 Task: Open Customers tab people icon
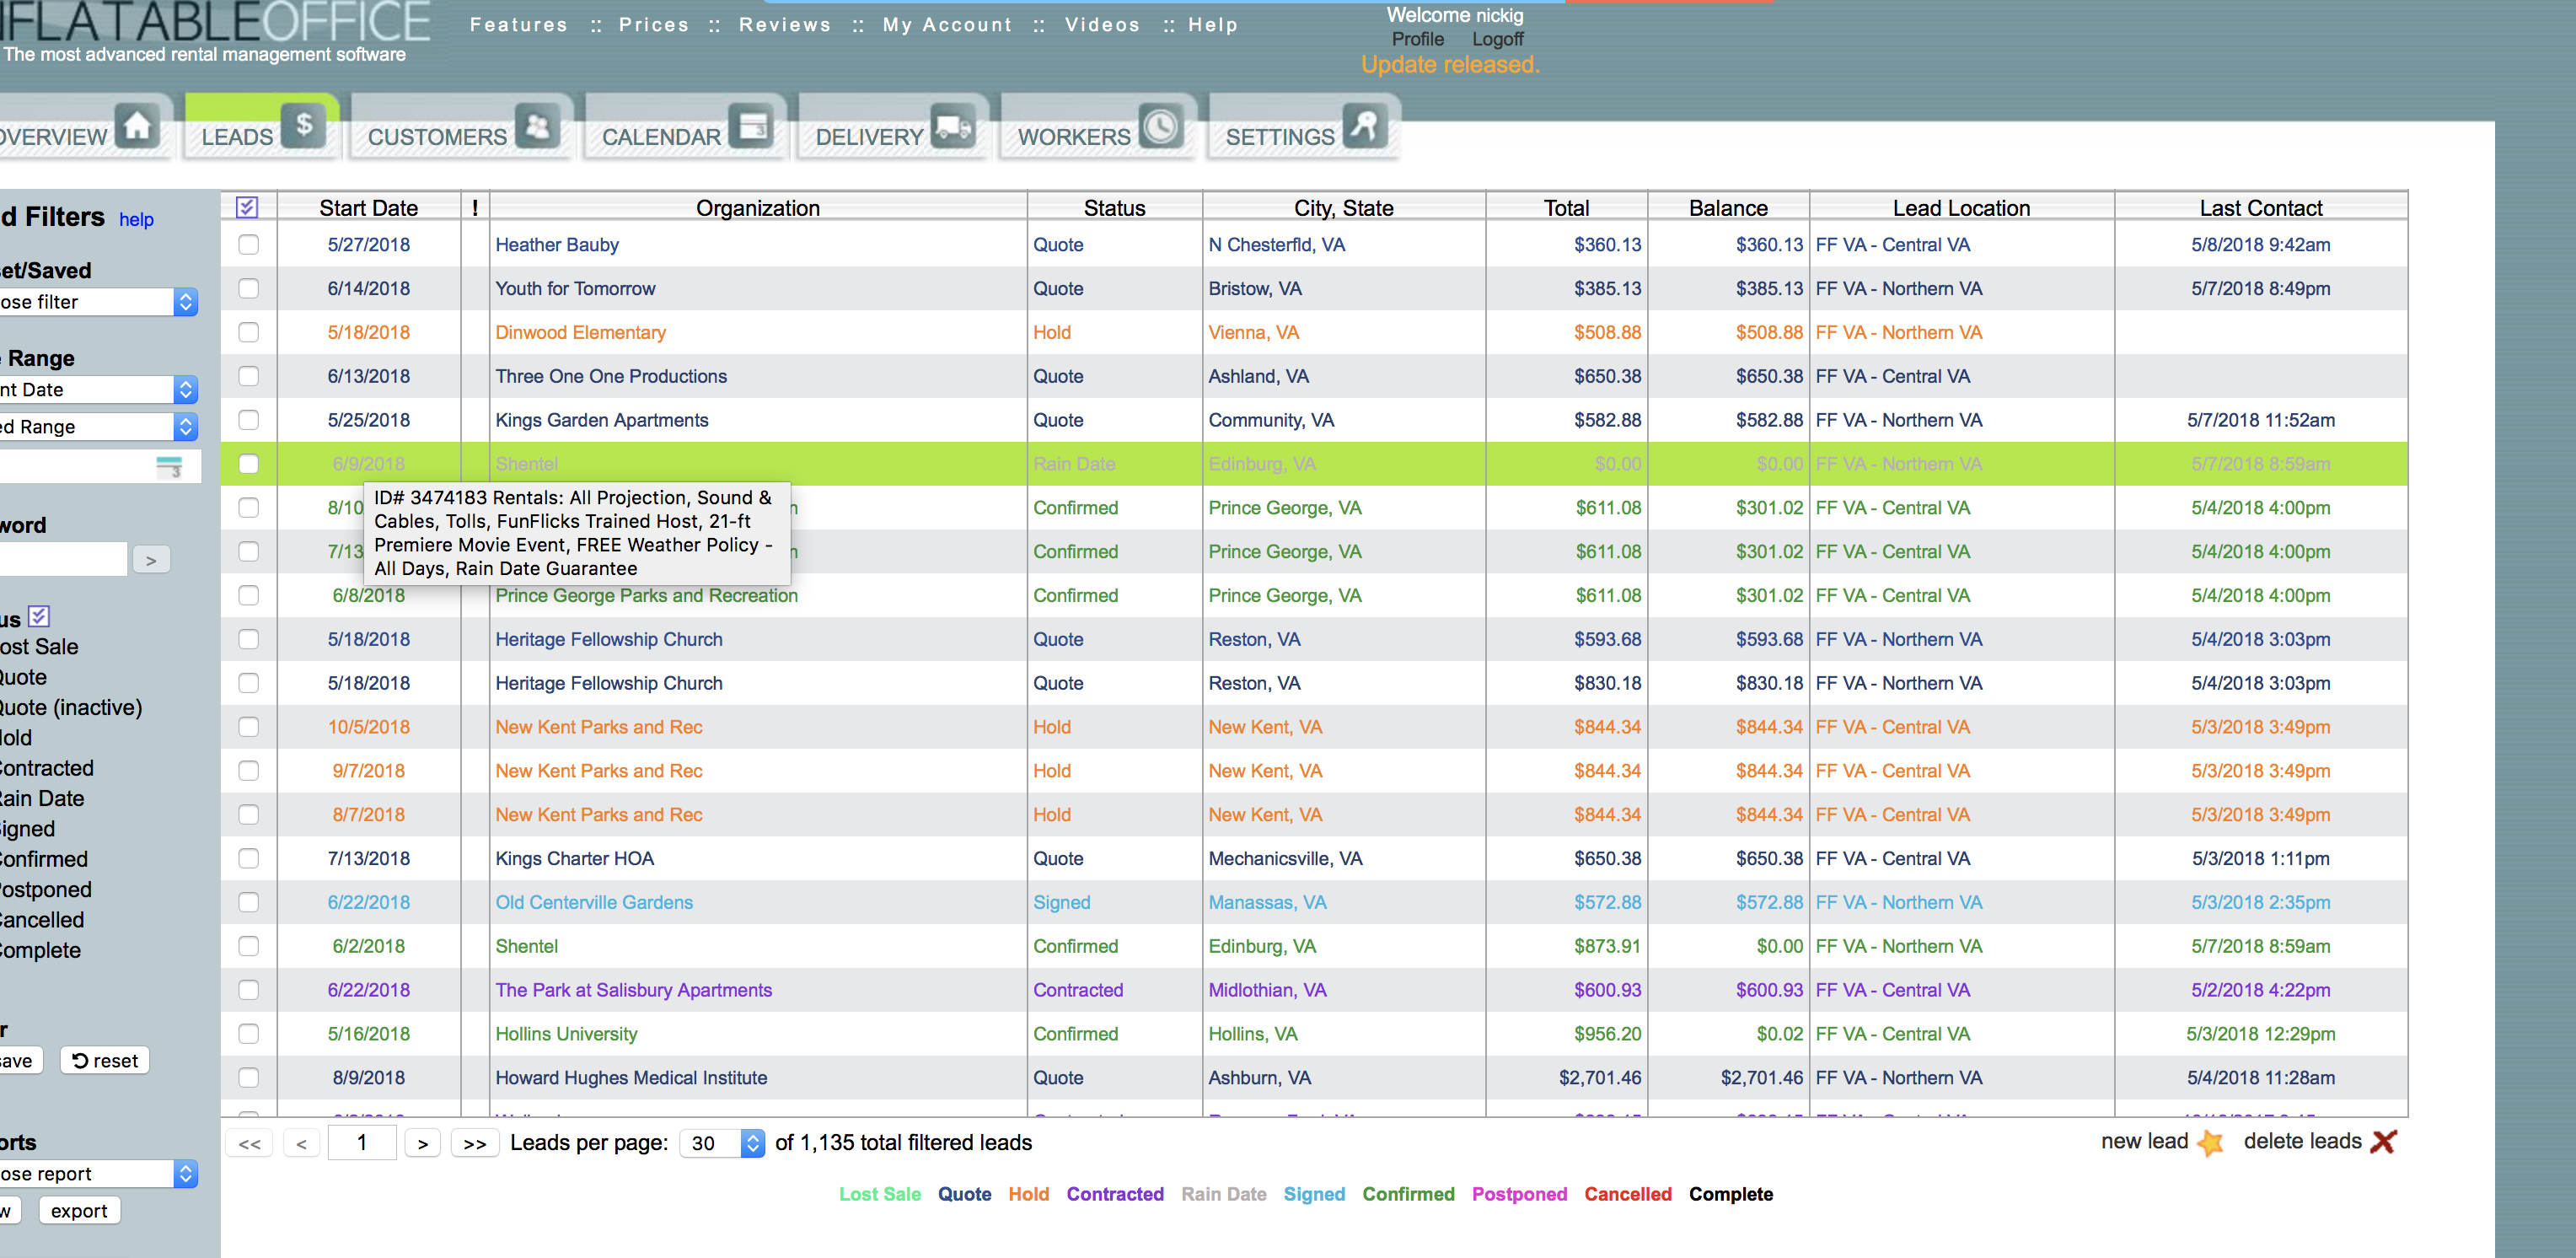(x=538, y=127)
